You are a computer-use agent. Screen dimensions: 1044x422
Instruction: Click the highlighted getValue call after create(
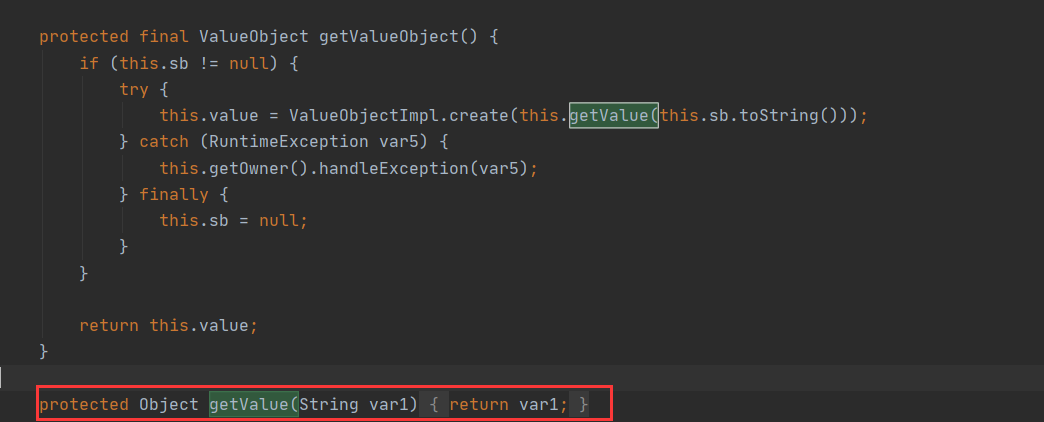pos(611,115)
